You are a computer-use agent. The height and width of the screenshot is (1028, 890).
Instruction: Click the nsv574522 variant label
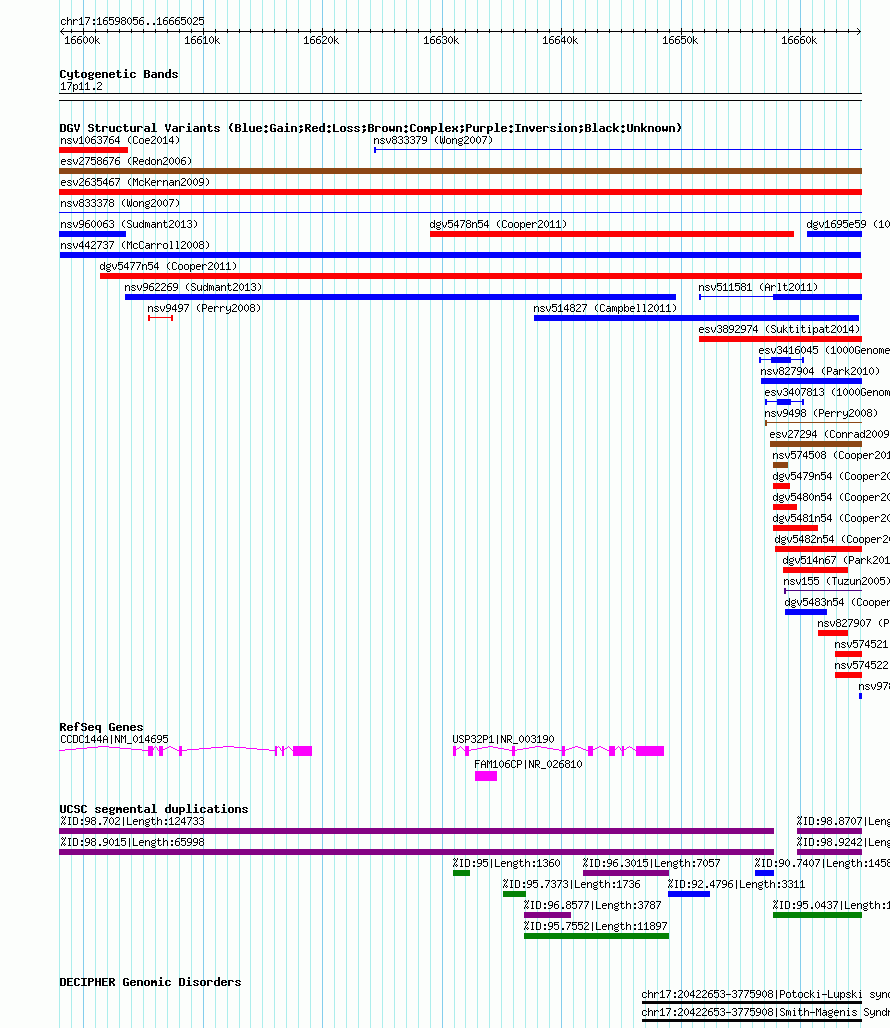[x=861, y=665]
